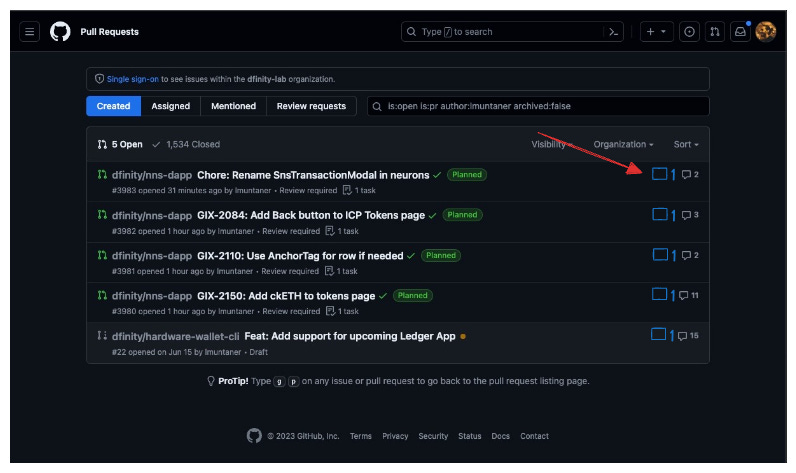This screenshot has height=473, width=796.
Task: Click the Single sign-on link
Action: coord(132,79)
